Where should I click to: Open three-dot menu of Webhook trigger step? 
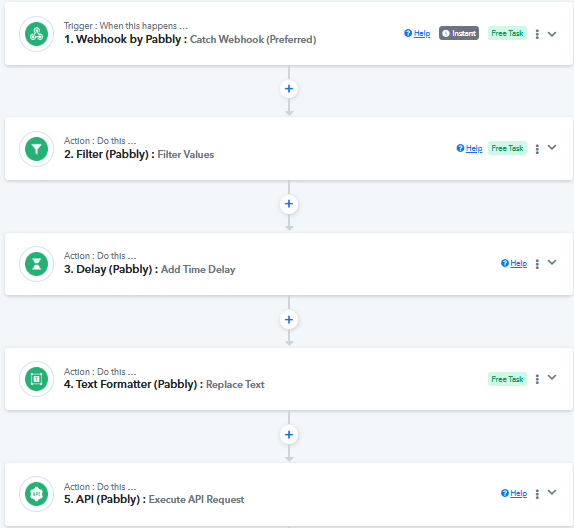point(537,34)
